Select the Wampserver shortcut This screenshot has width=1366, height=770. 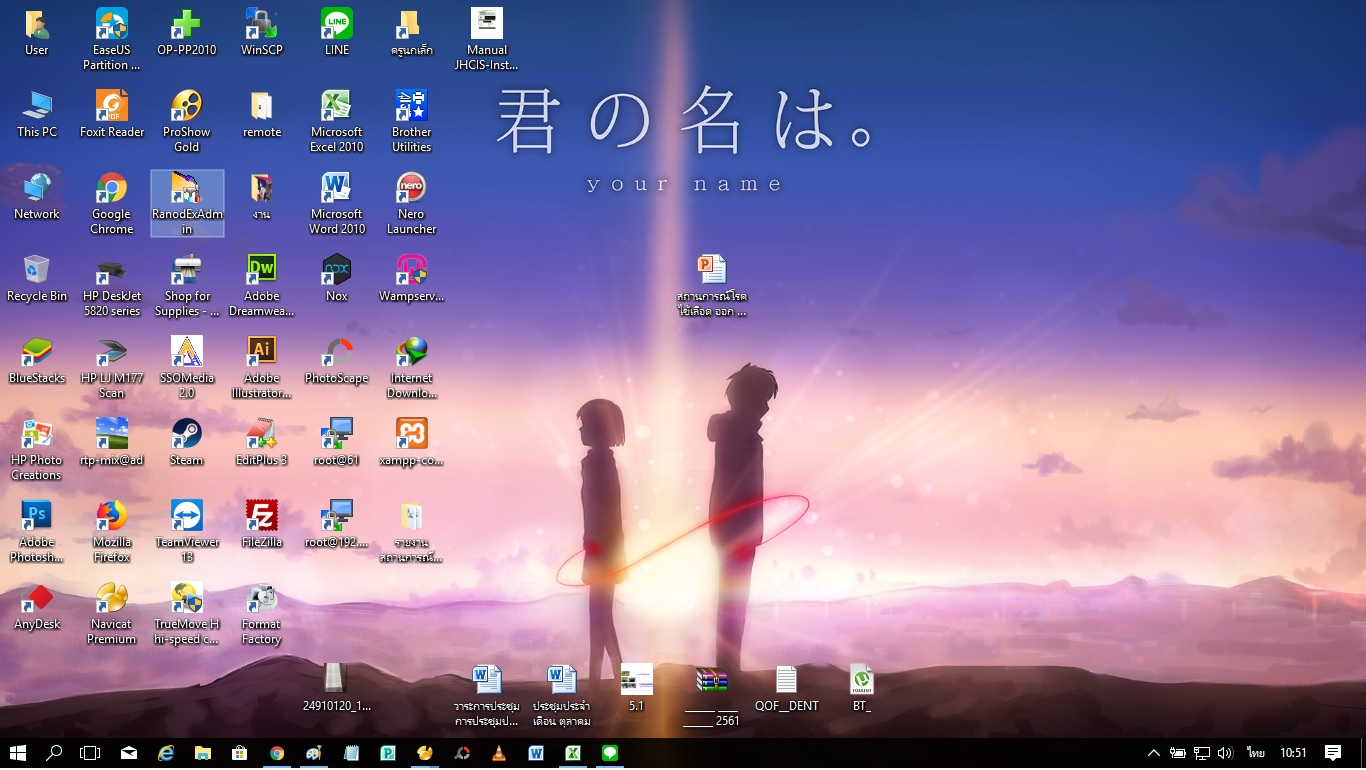(x=411, y=278)
